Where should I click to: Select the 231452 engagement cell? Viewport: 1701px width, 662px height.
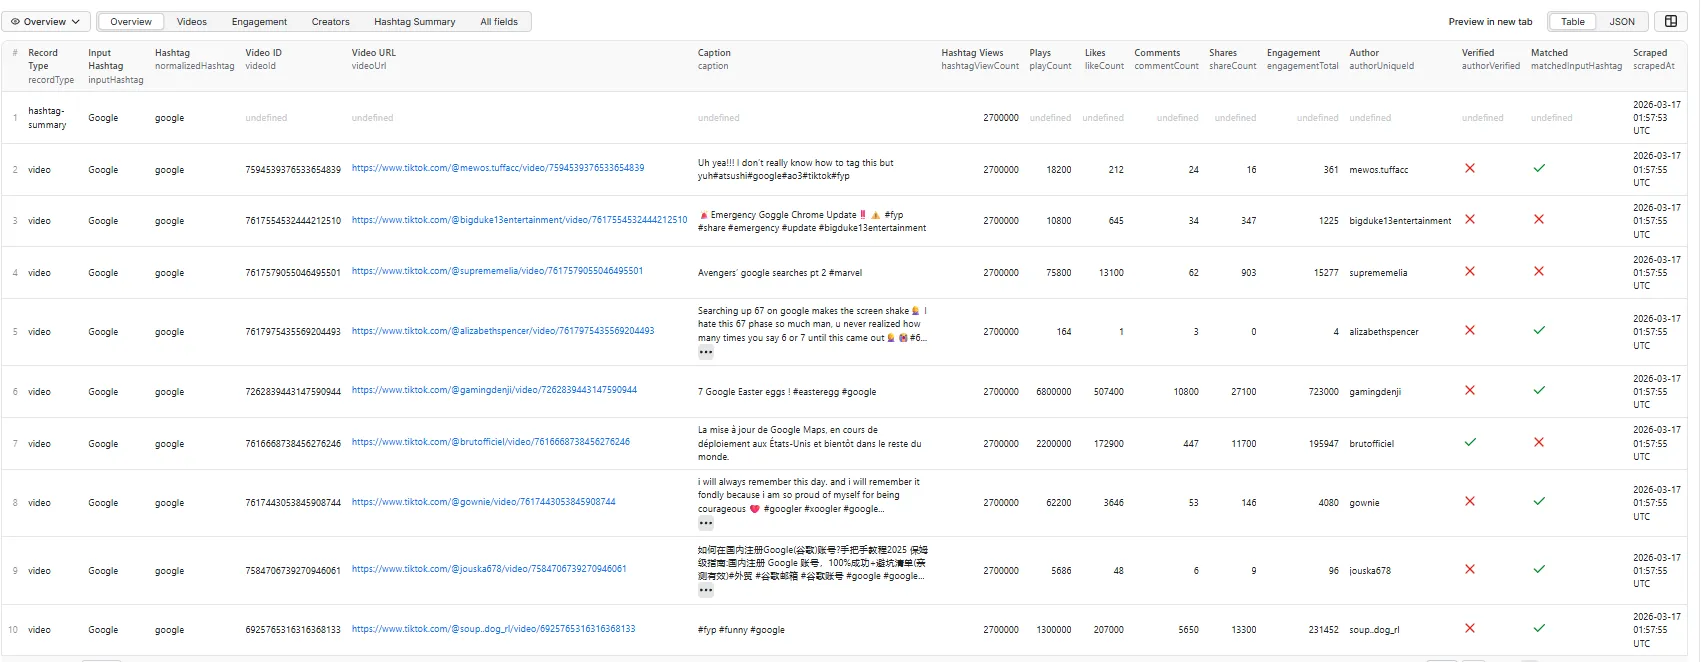pyautogui.click(x=1323, y=630)
